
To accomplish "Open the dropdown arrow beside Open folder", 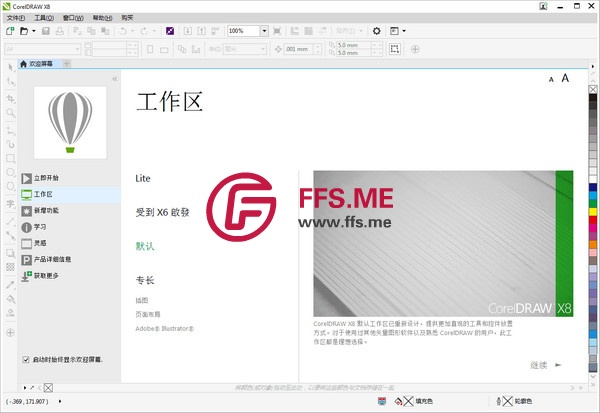I will coord(34,31).
